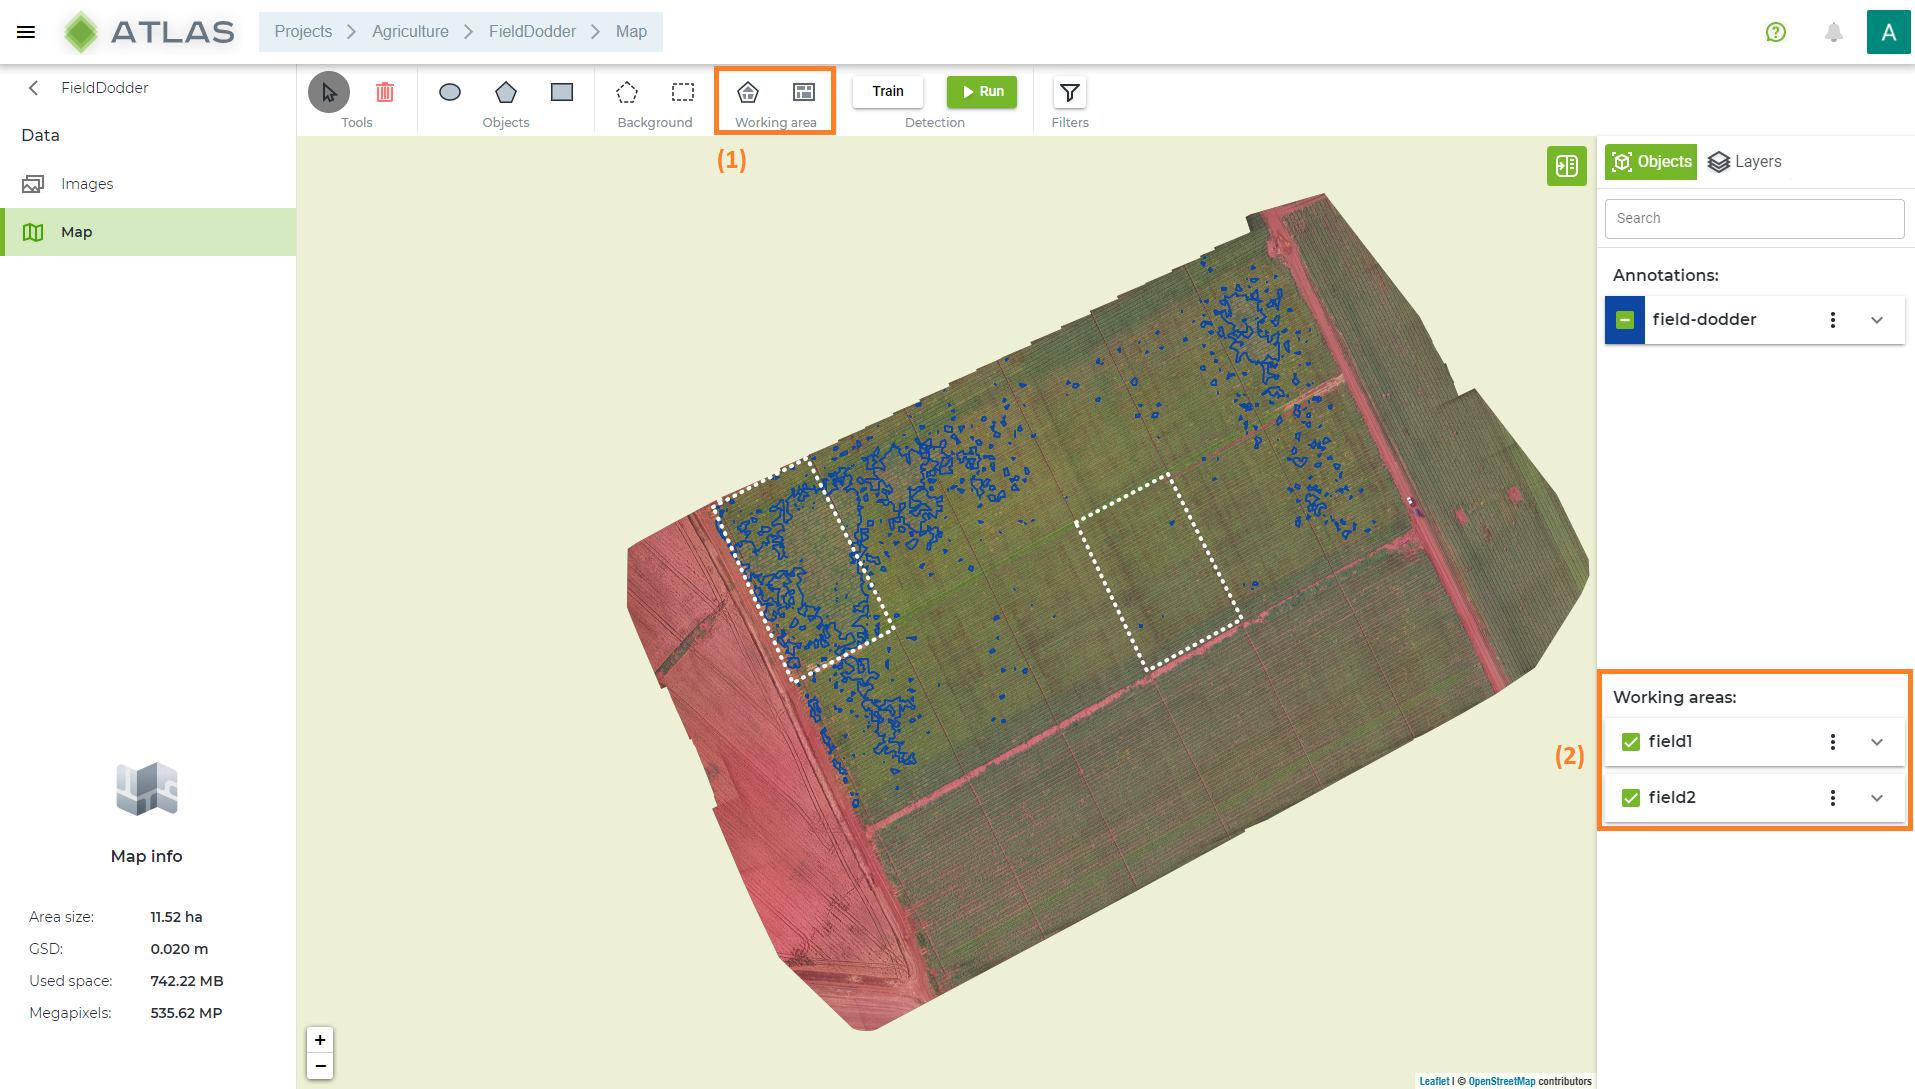
Task: Uncheck the field1 working area checkbox
Action: pyautogui.click(x=1631, y=742)
